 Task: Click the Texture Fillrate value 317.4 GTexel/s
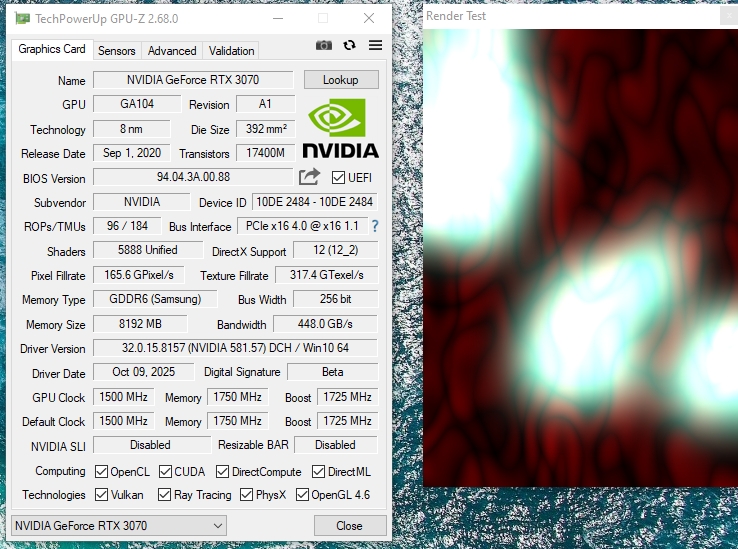pyautogui.click(x=327, y=275)
